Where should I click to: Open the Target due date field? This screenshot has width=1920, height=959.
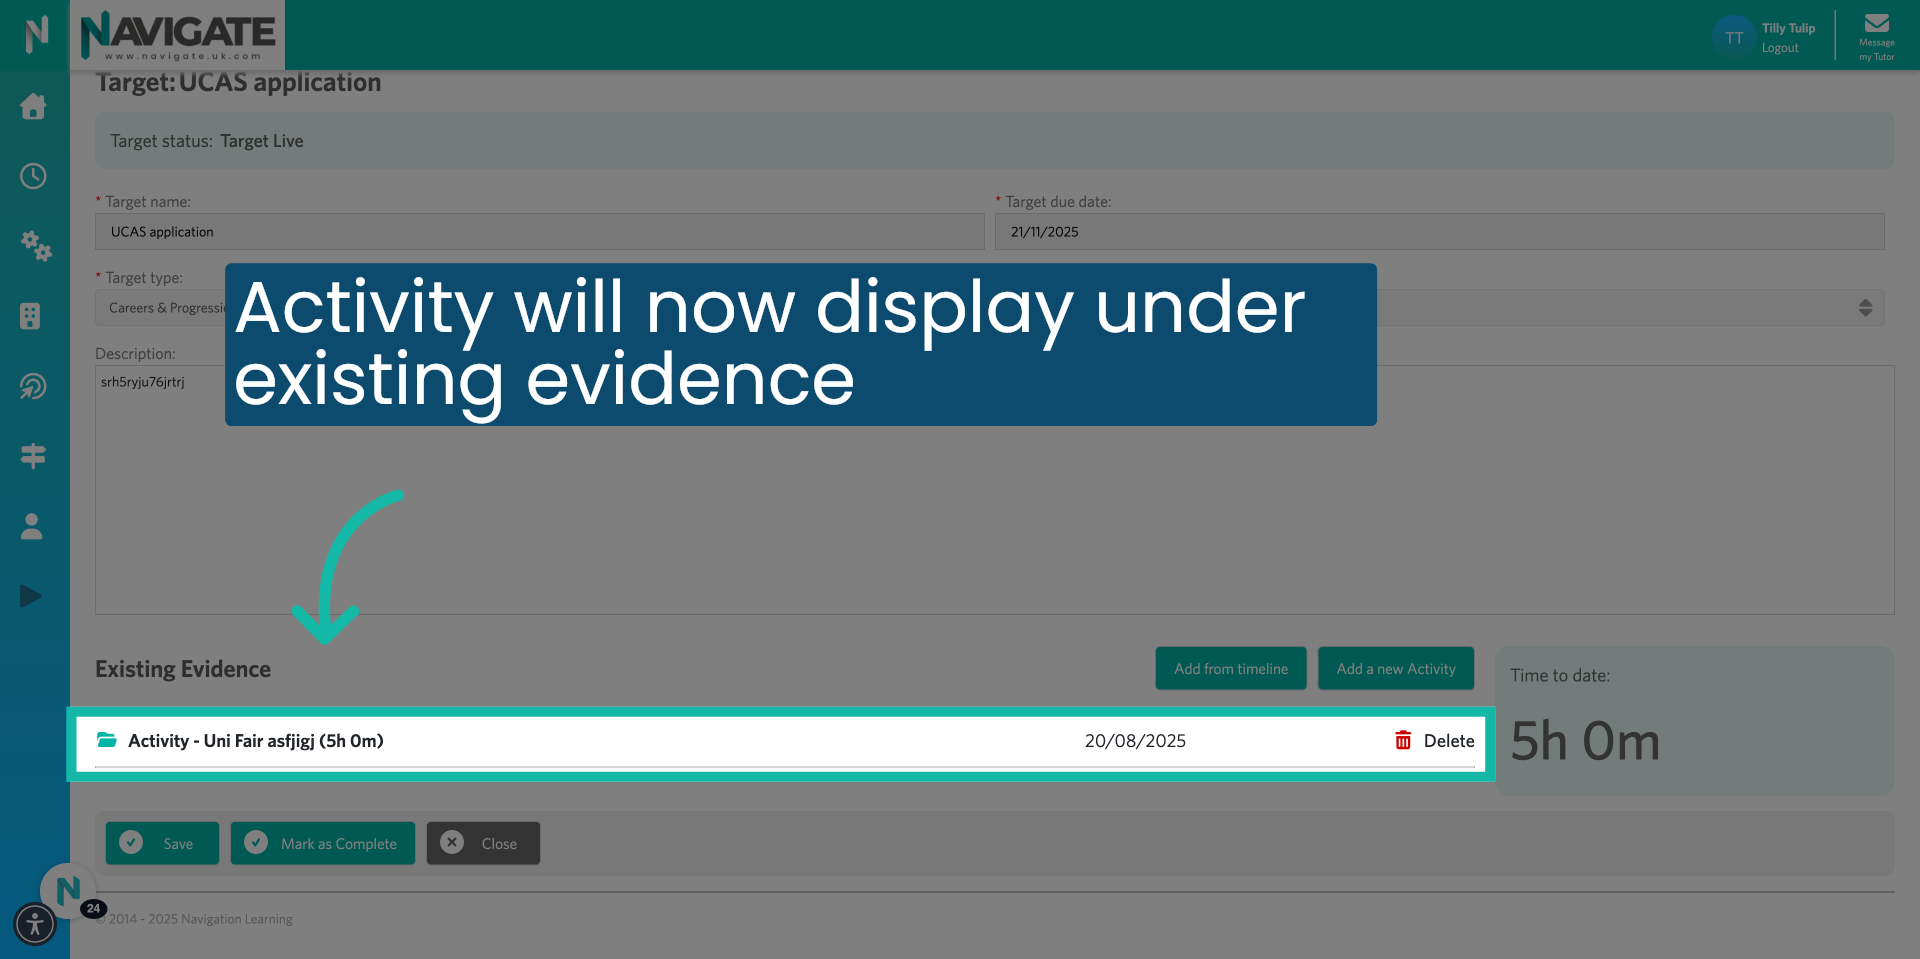(x=1440, y=231)
